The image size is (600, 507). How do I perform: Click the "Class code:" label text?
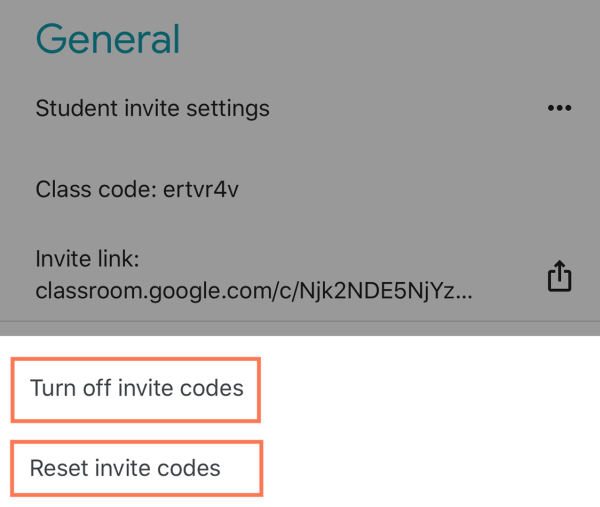coord(96,190)
